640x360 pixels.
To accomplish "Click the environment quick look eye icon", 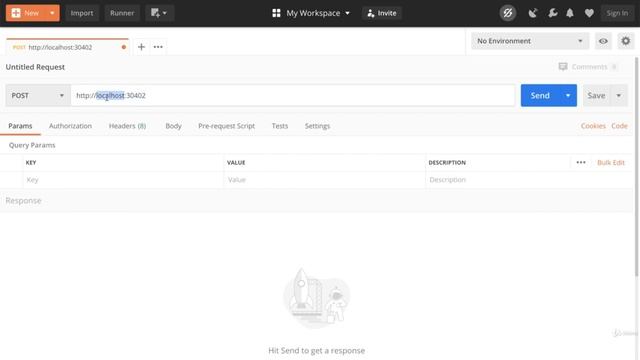I will click(x=603, y=41).
